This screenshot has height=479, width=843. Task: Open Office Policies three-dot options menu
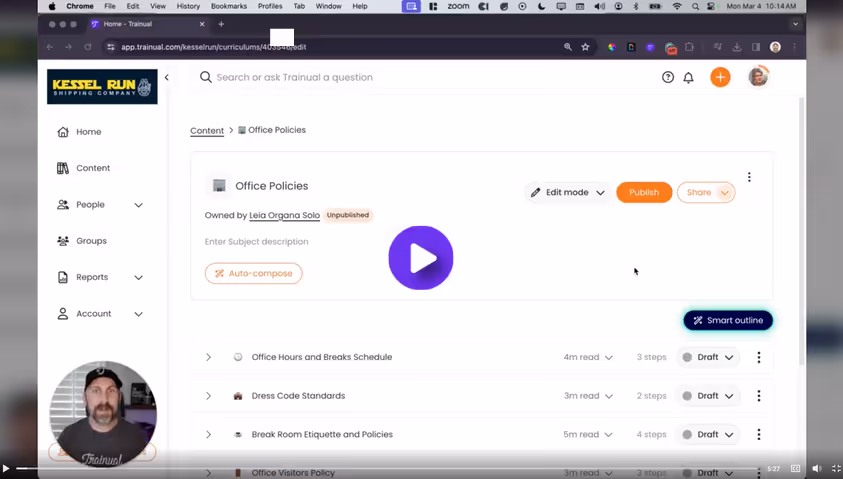[749, 177]
